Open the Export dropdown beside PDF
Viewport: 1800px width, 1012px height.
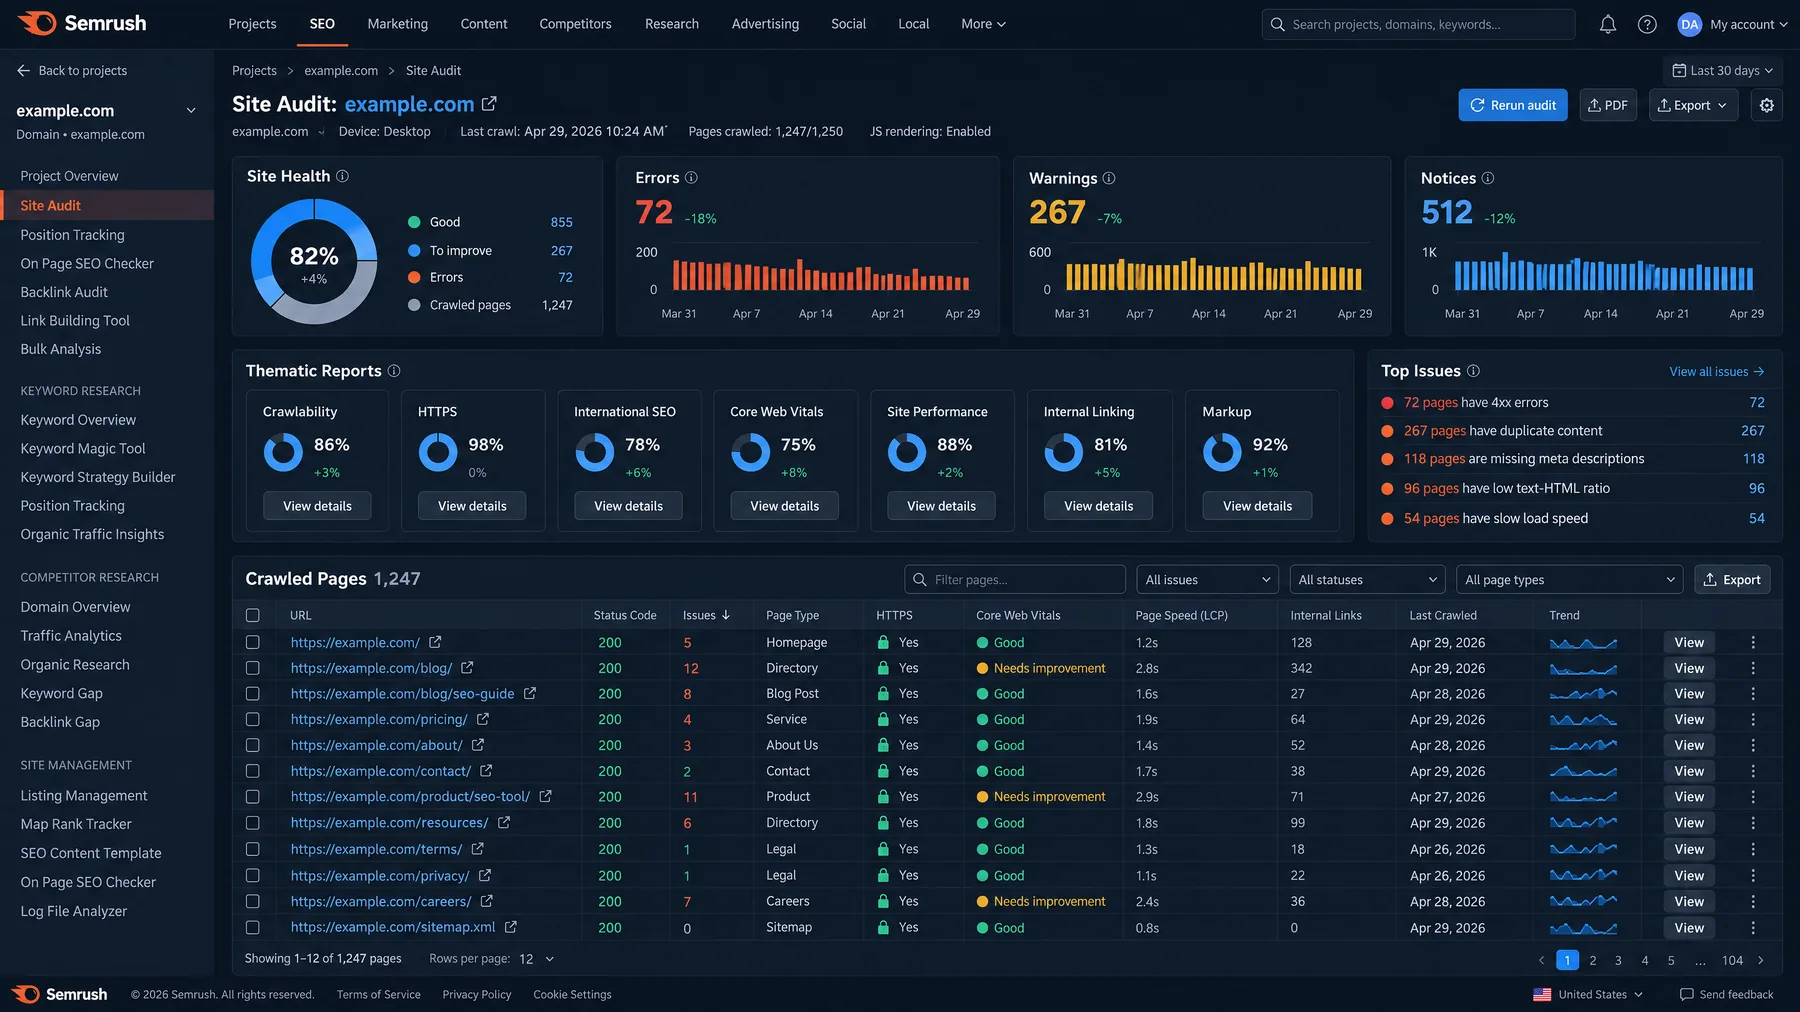[x=1693, y=105]
